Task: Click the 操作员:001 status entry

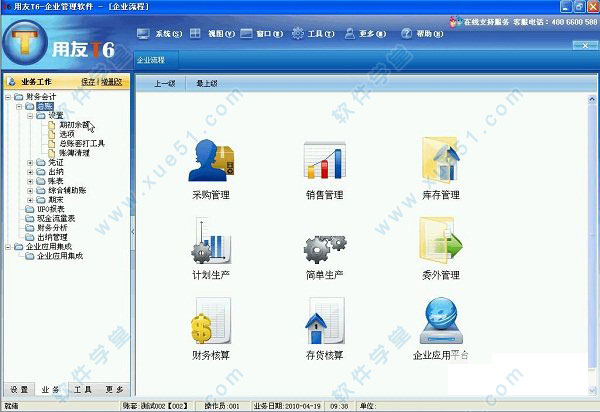Action: coord(222,406)
